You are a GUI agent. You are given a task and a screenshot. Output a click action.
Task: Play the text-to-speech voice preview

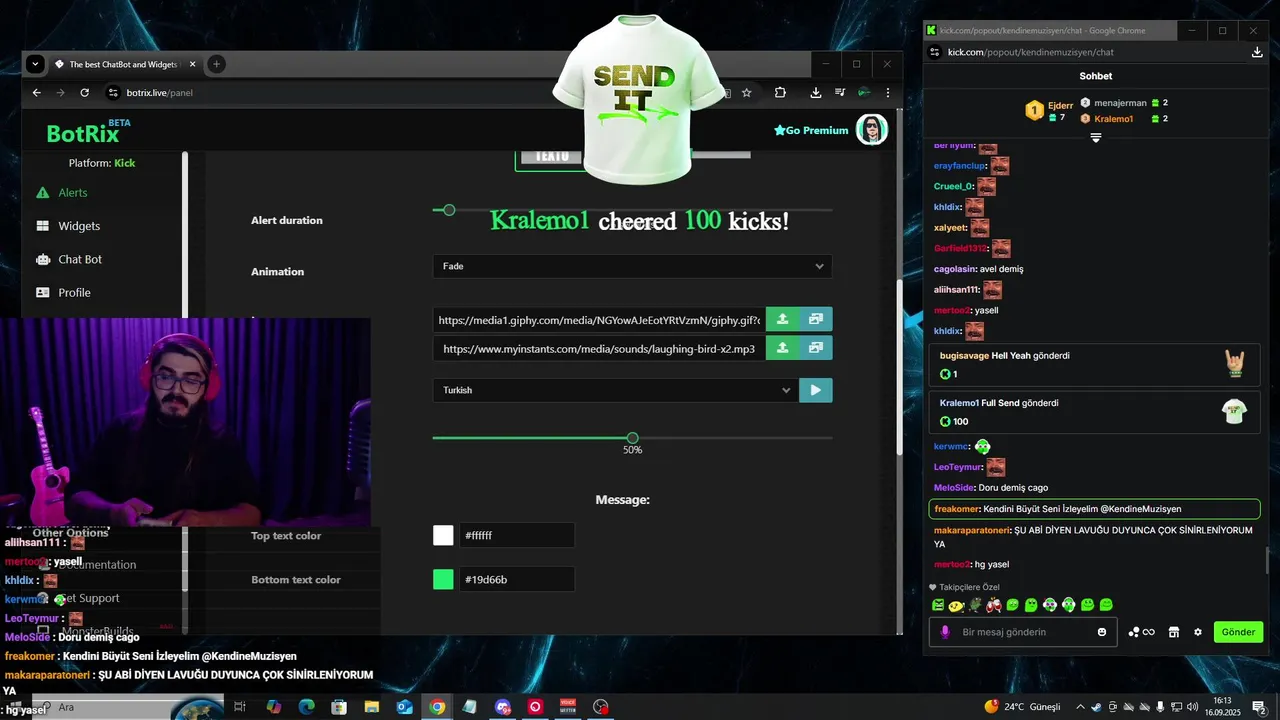click(816, 390)
